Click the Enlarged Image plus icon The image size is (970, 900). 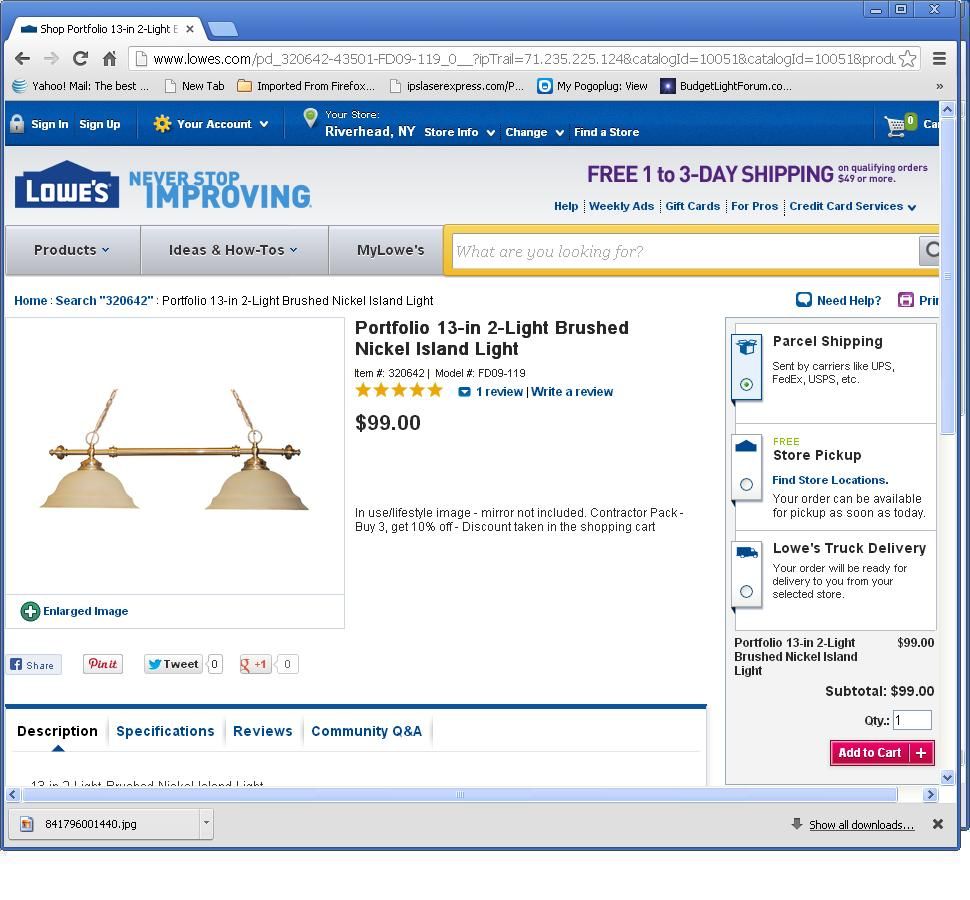(30, 611)
